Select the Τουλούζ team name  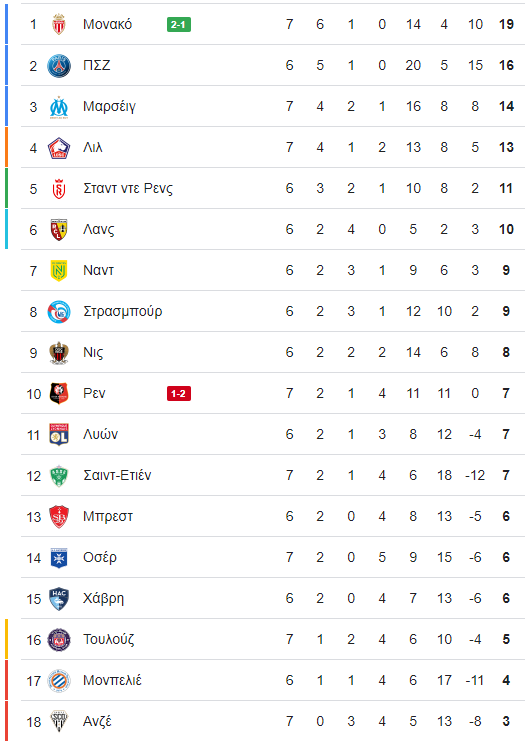click(109, 639)
